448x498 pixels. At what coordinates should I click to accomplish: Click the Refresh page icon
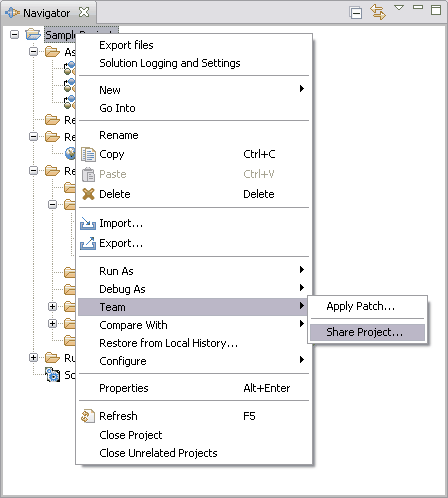(88, 416)
